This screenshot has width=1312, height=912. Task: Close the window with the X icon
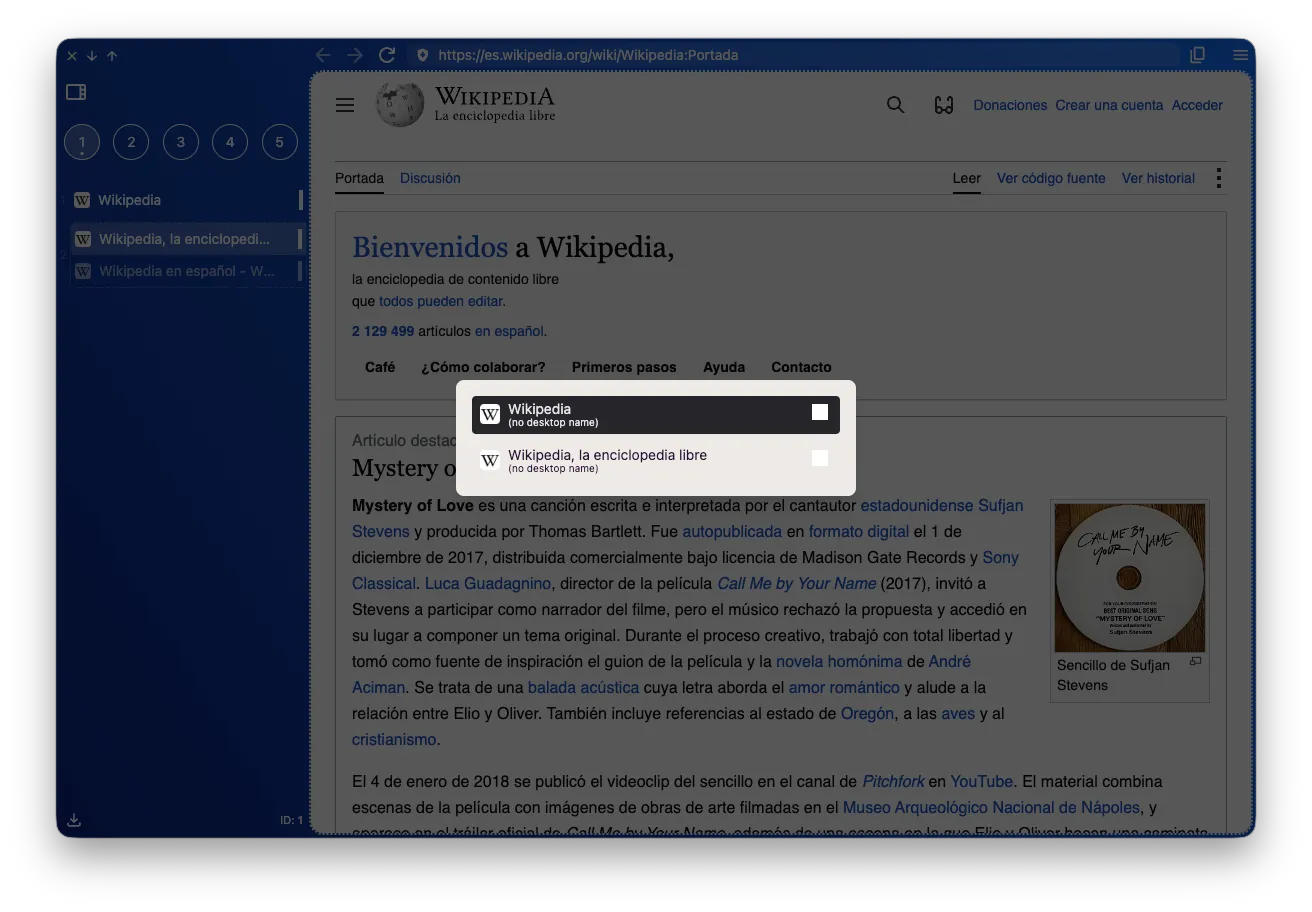tap(72, 56)
